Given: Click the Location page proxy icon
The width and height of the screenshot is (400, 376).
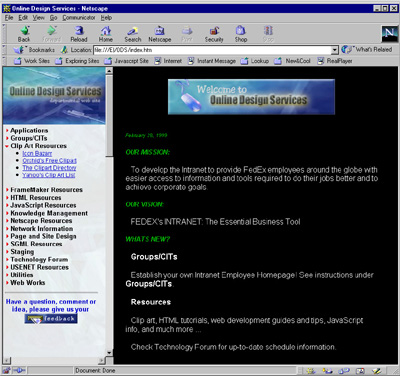Looking at the screenshot, I should pyautogui.click(x=64, y=50).
